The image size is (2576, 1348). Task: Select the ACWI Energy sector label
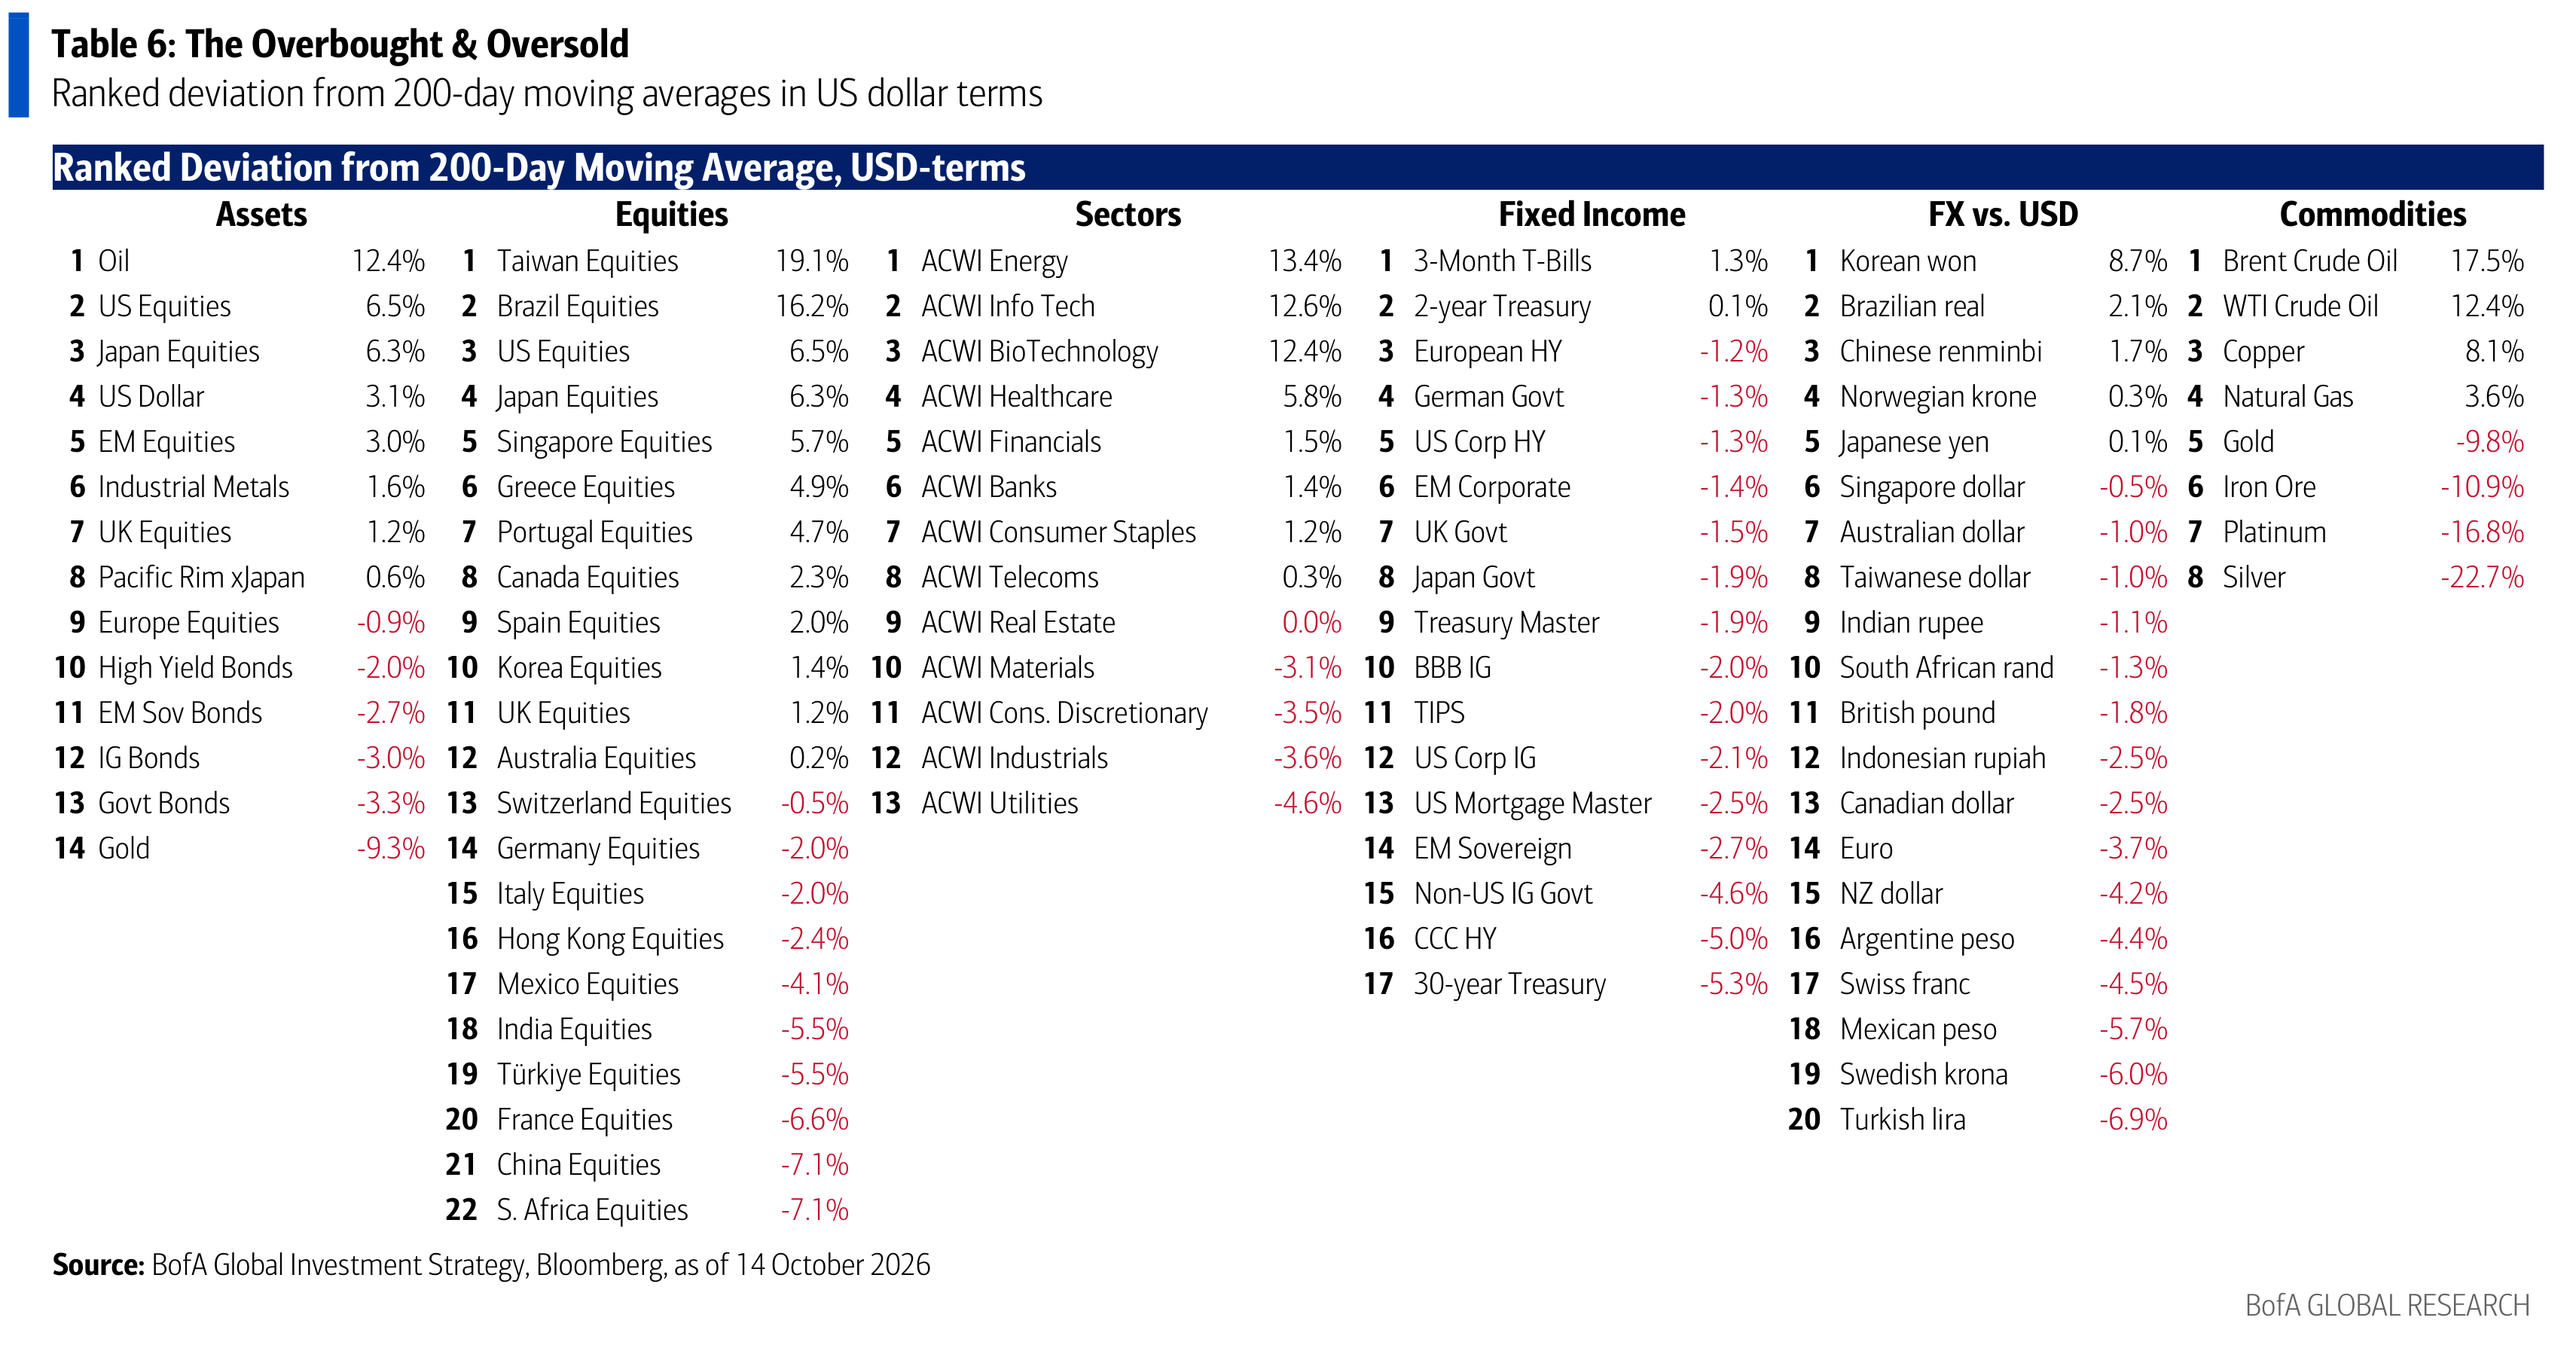pos(994,261)
